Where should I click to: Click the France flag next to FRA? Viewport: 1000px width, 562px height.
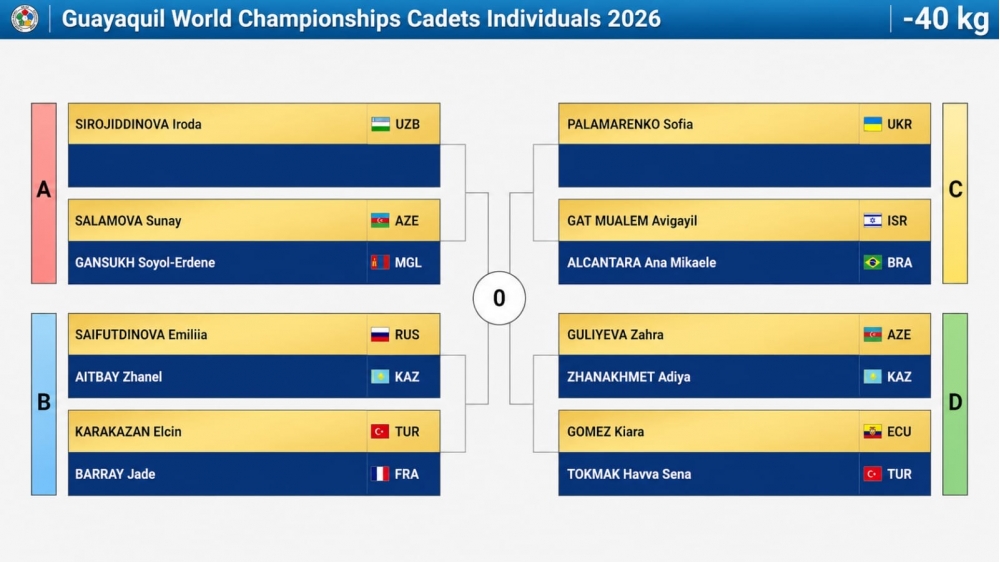click(x=380, y=474)
